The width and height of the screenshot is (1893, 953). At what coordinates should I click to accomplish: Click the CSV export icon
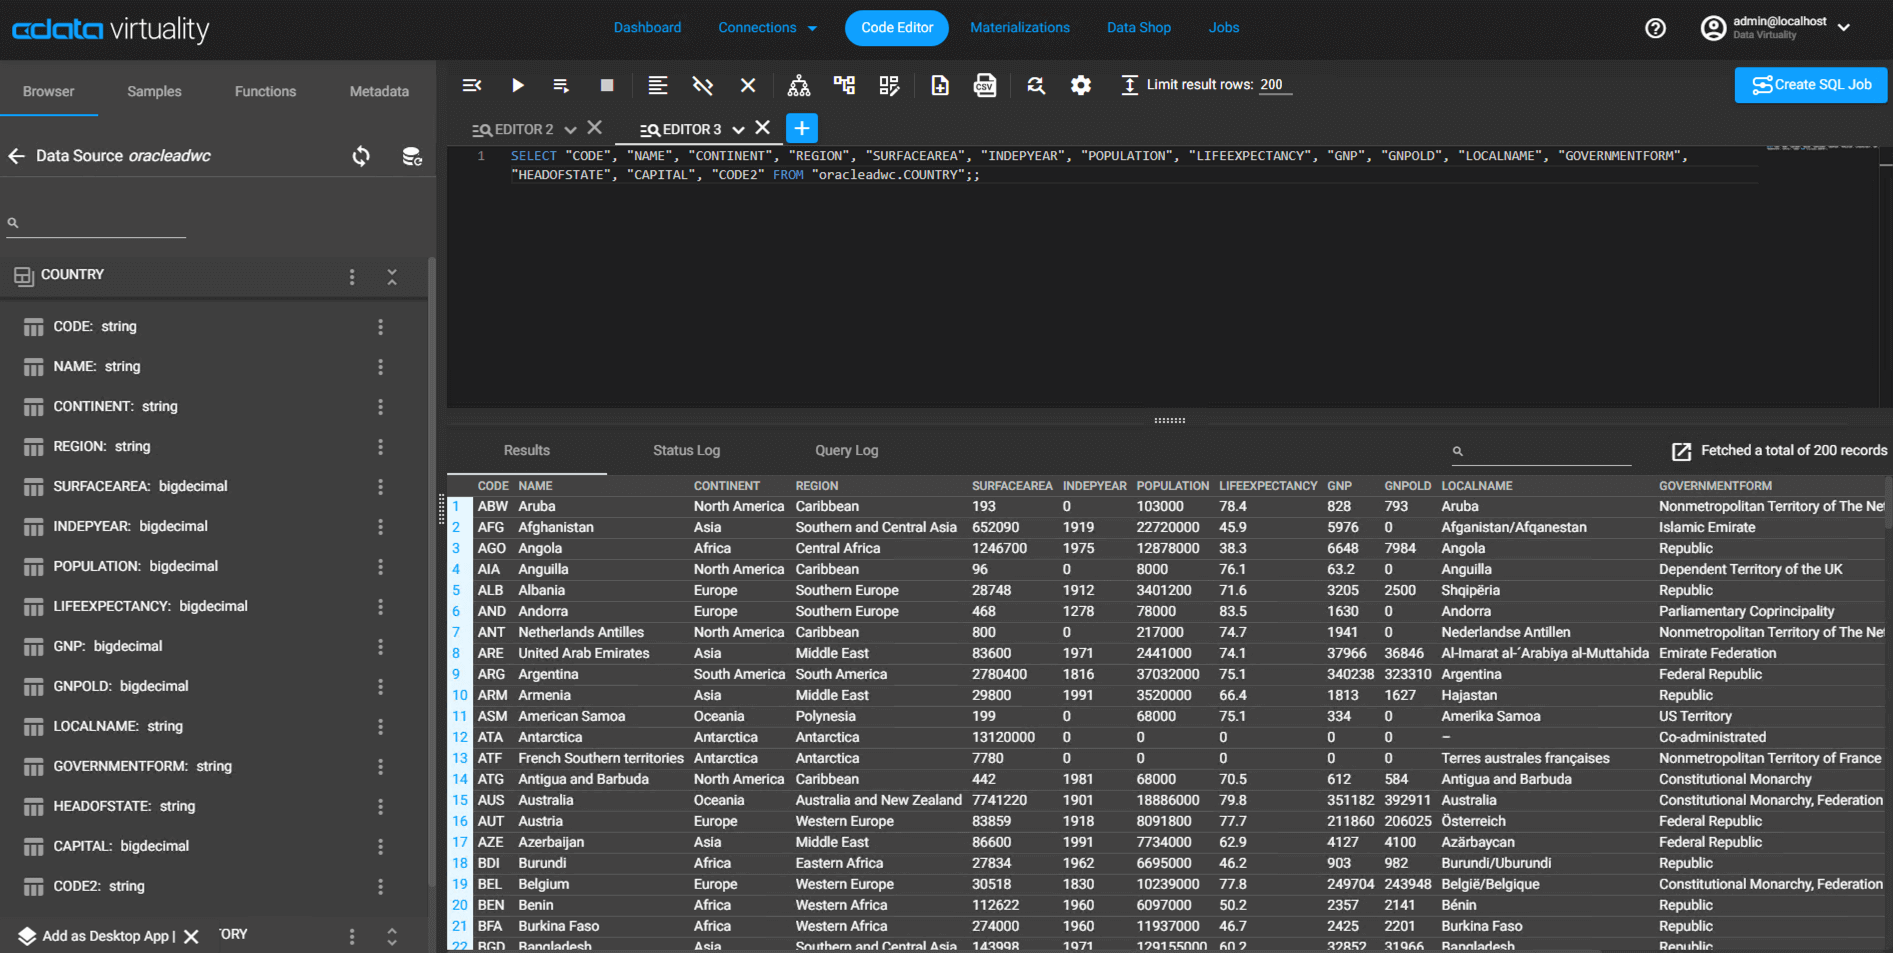coord(984,86)
